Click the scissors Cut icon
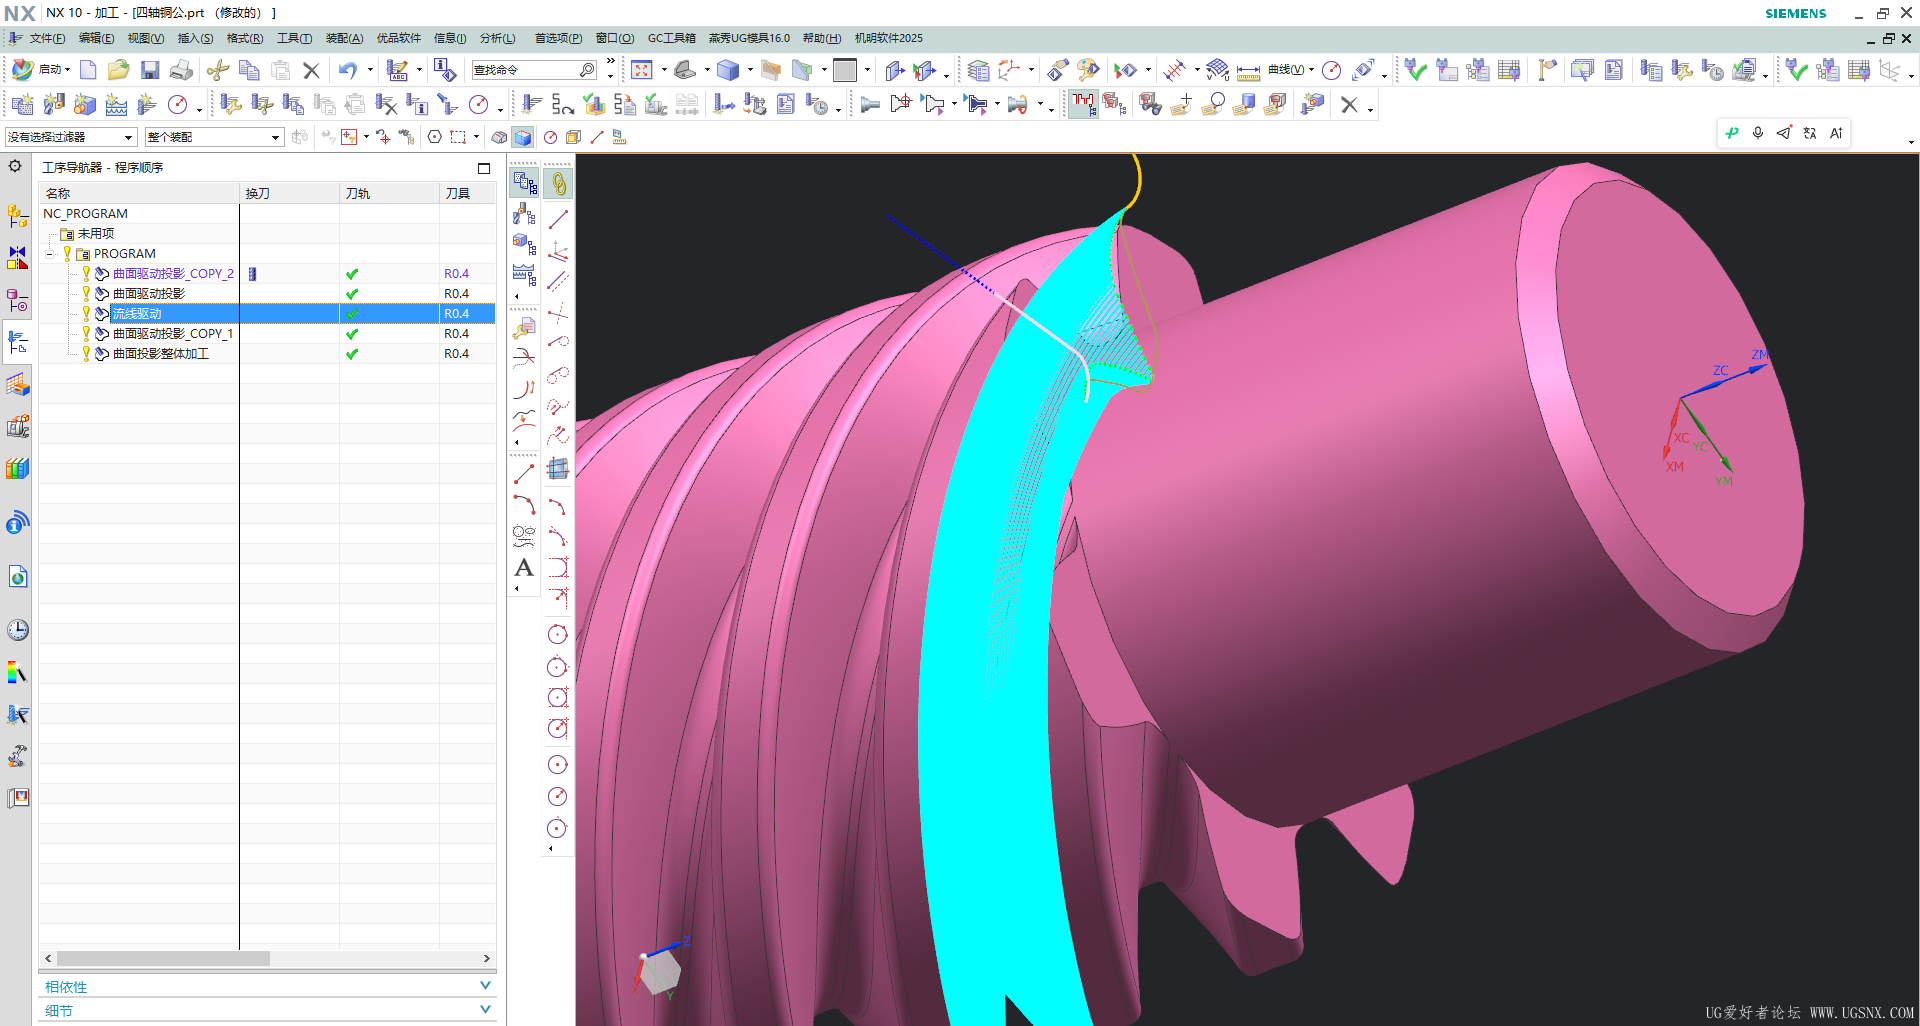Image resolution: width=1920 pixels, height=1026 pixels. pyautogui.click(x=218, y=70)
